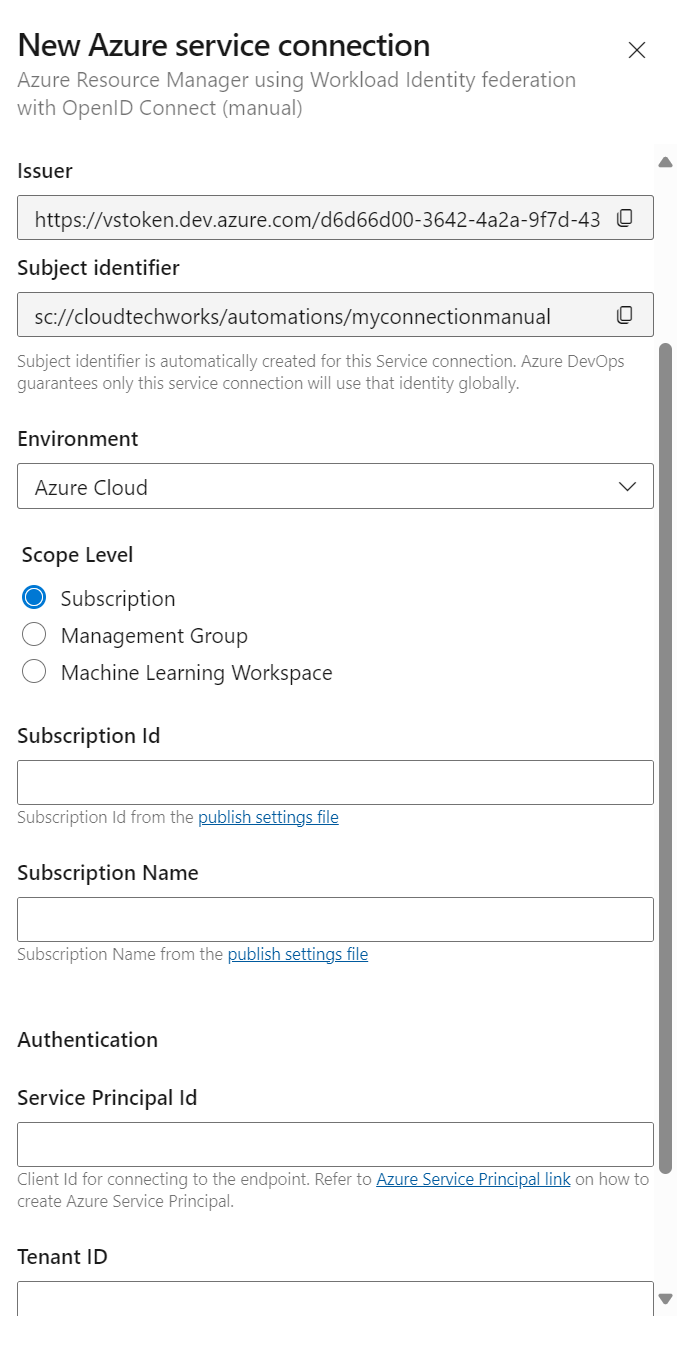Expand the Azure Cloud environment selector chevron

(627, 486)
